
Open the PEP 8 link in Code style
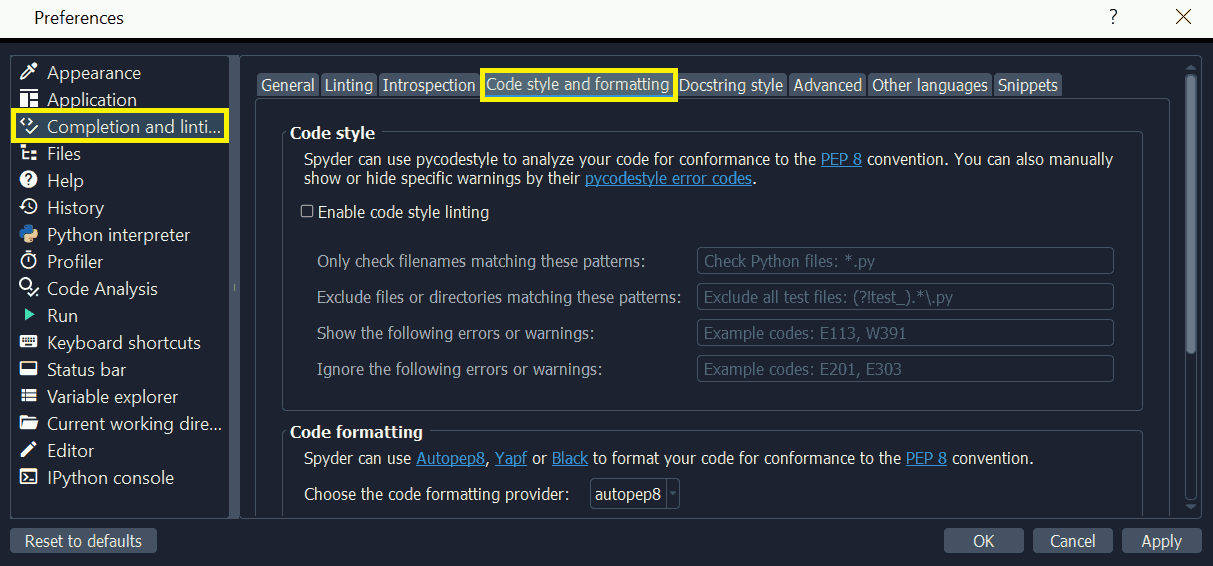click(x=841, y=159)
